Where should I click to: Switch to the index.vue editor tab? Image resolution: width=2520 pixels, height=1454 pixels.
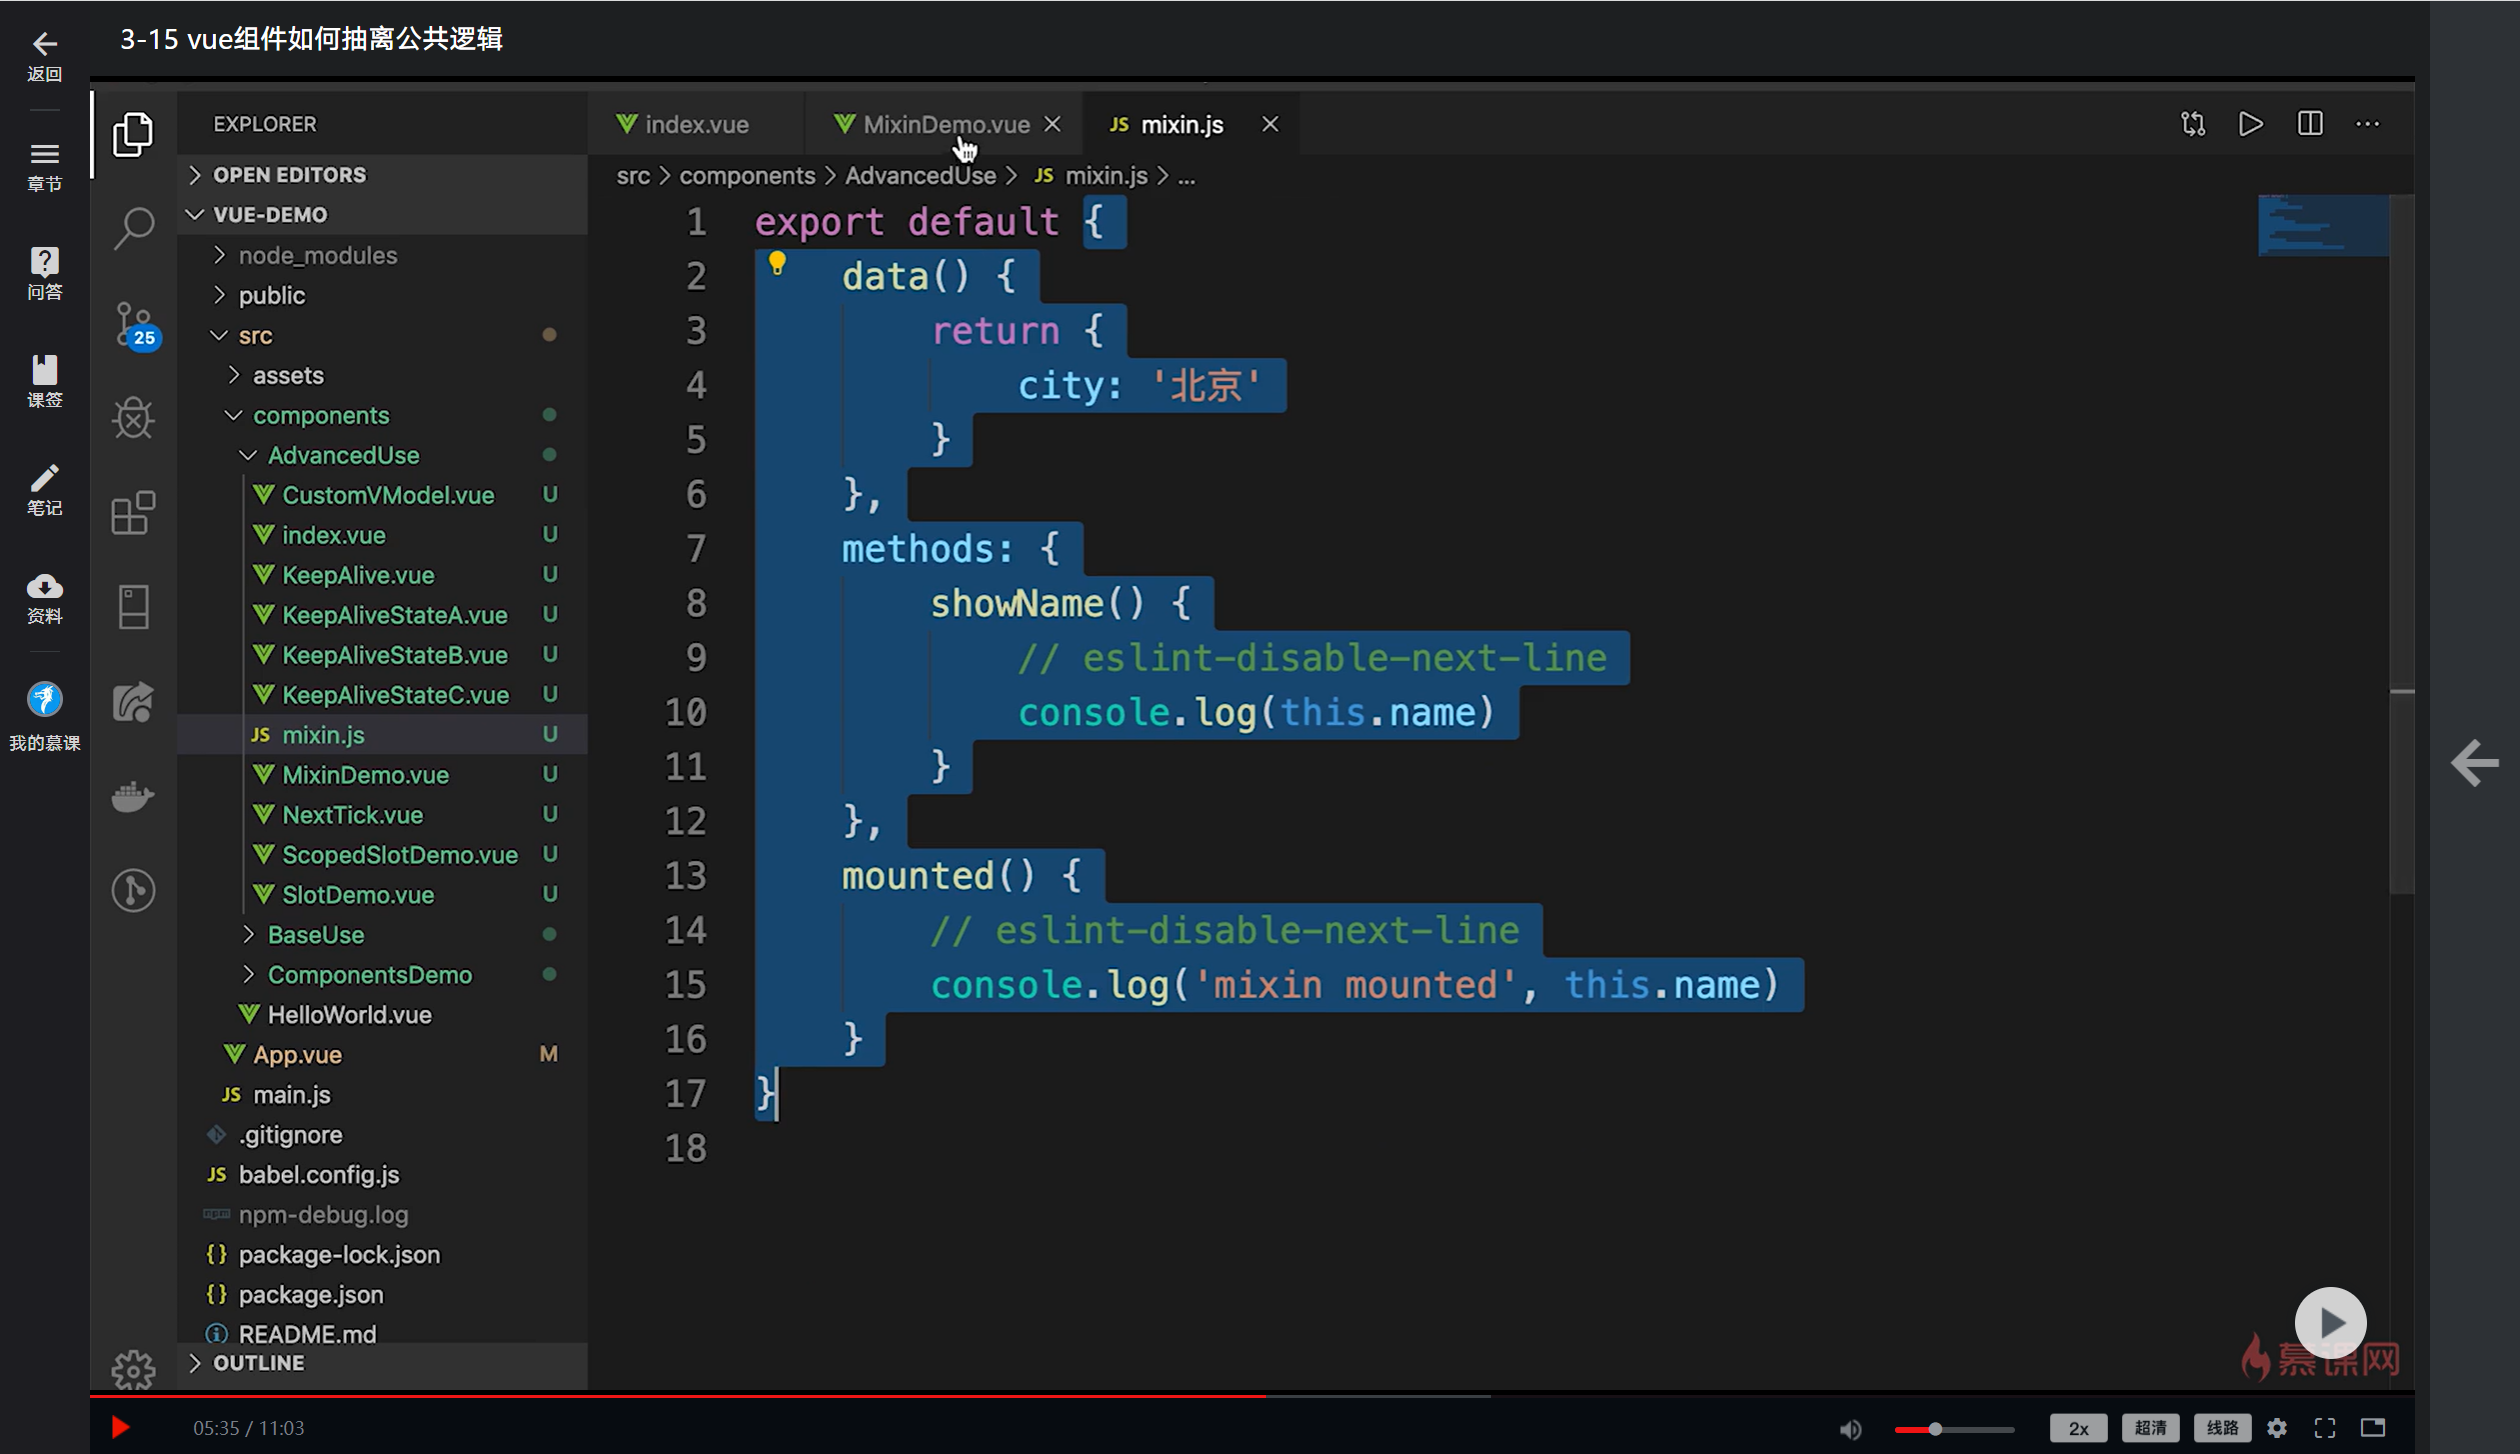tap(695, 124)
